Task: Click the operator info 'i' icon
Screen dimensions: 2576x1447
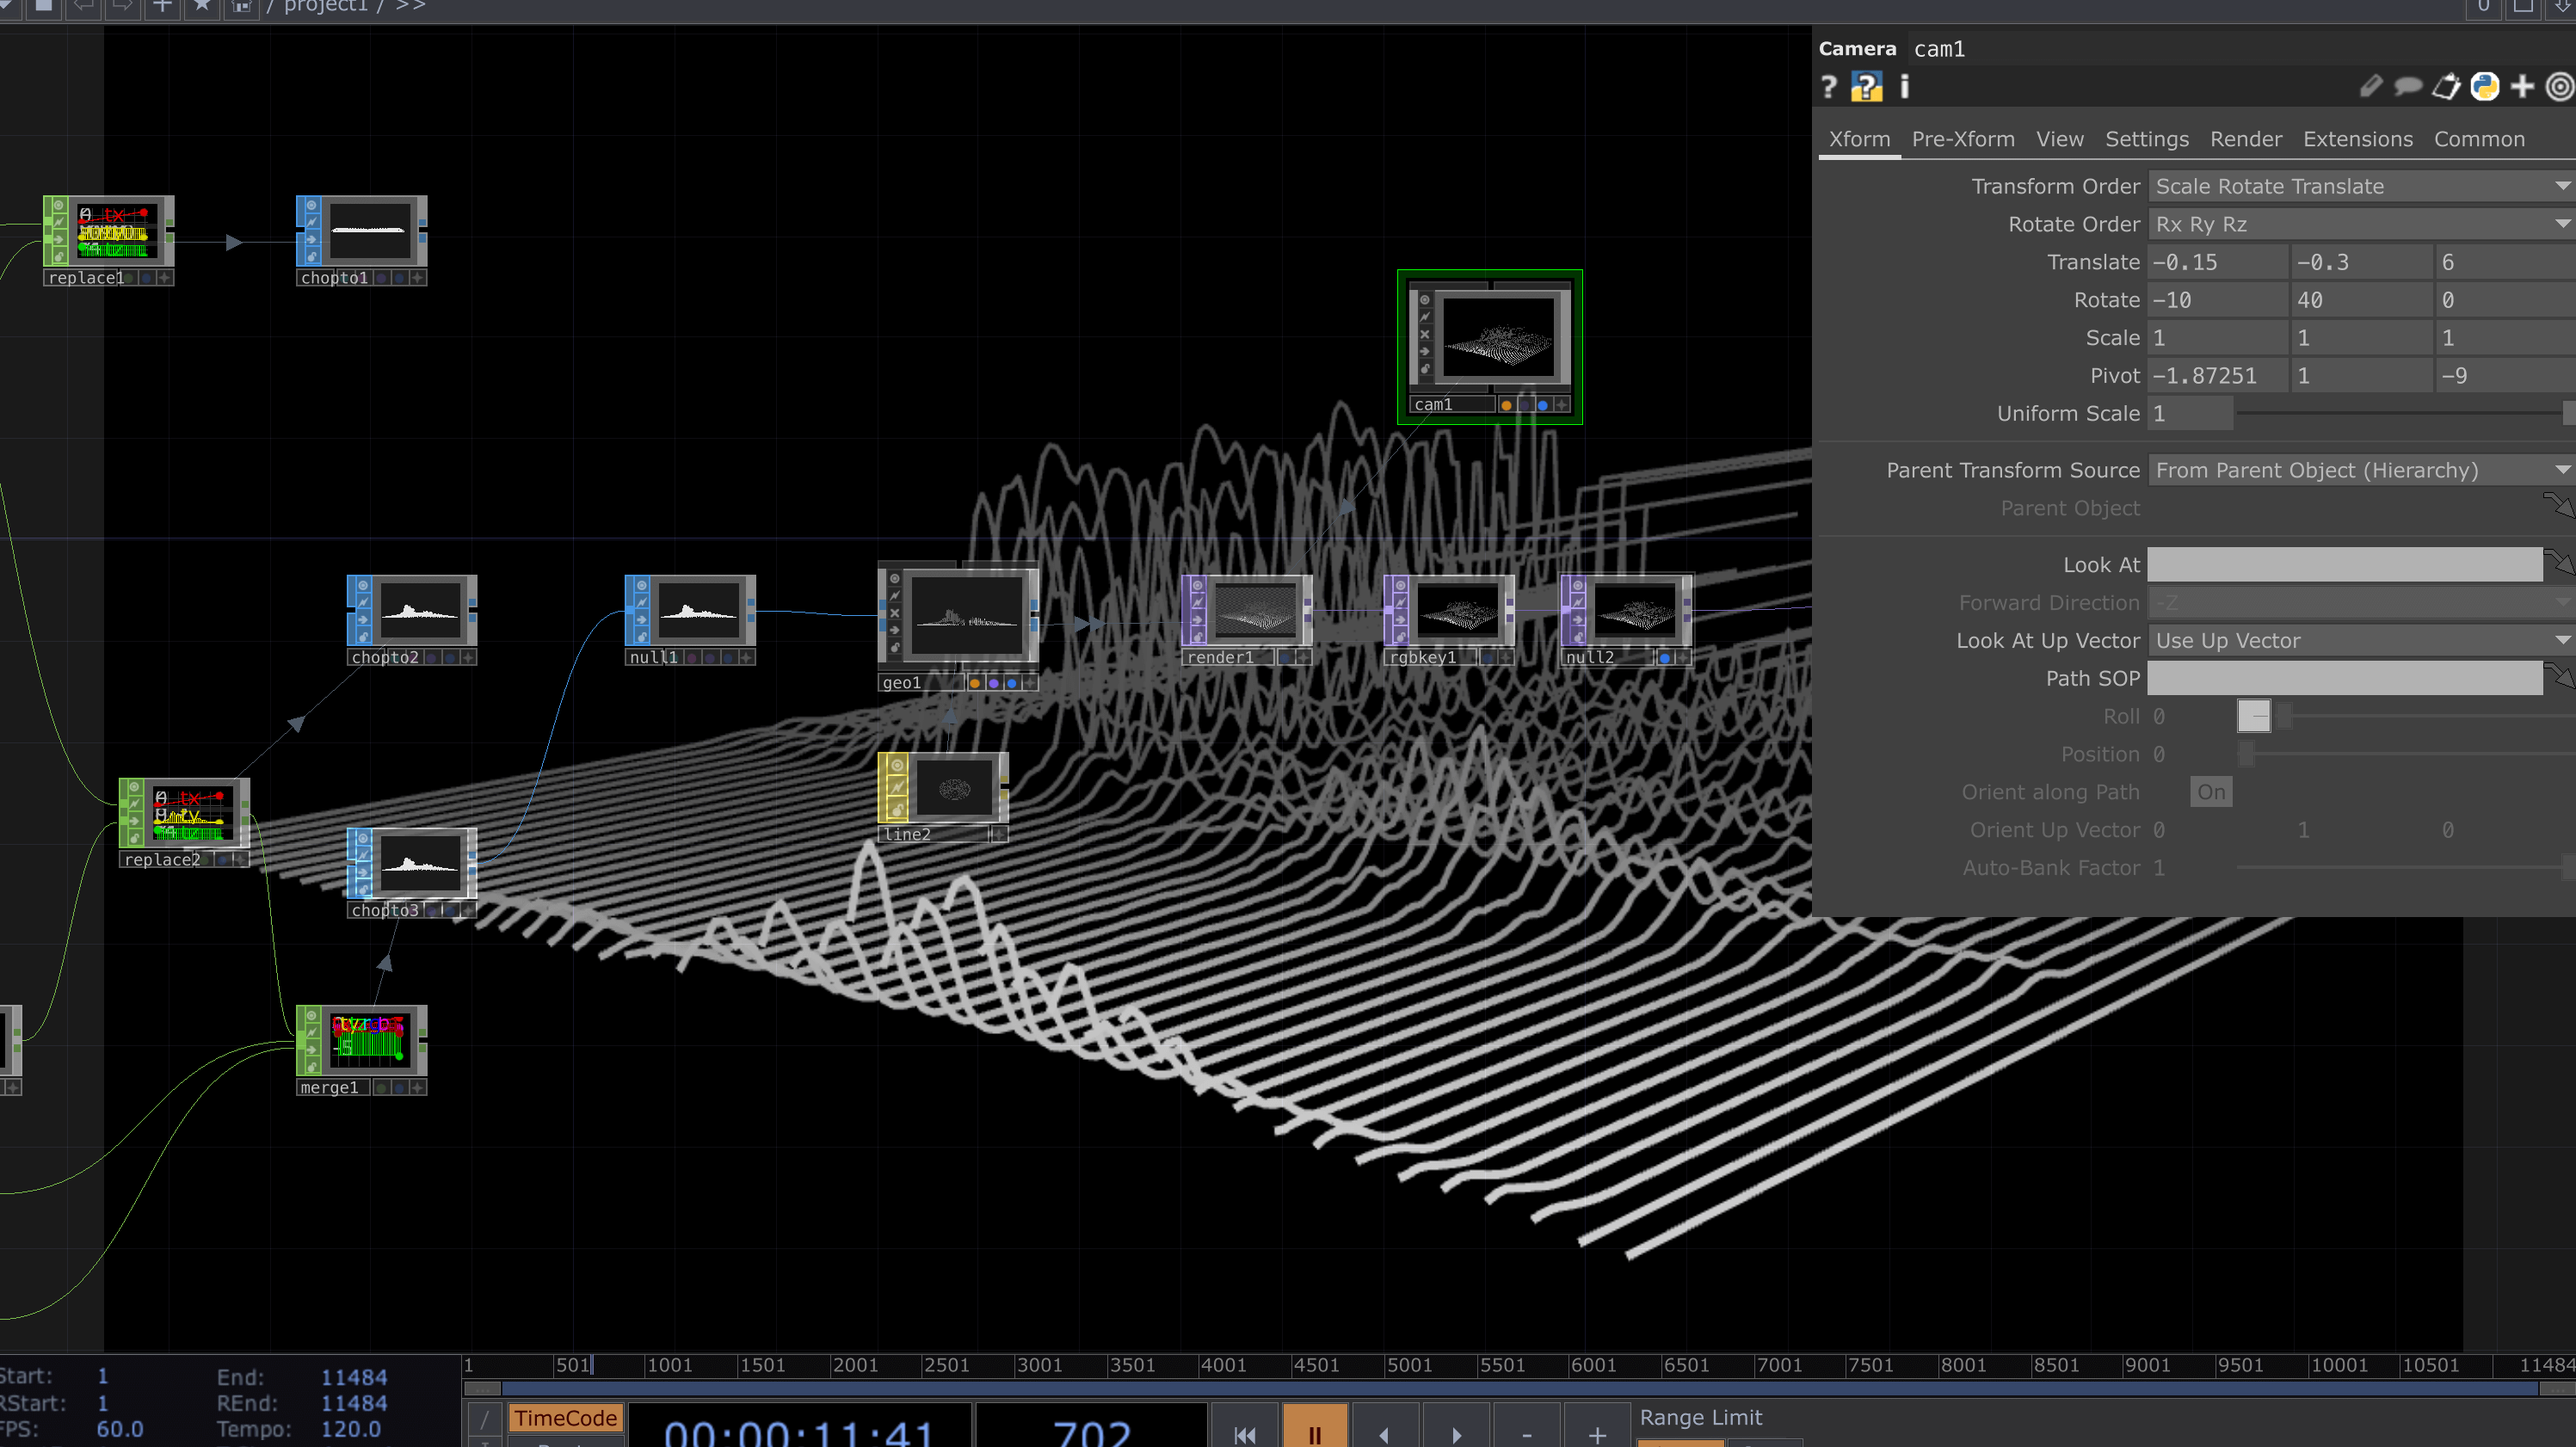Action: 1904,88
